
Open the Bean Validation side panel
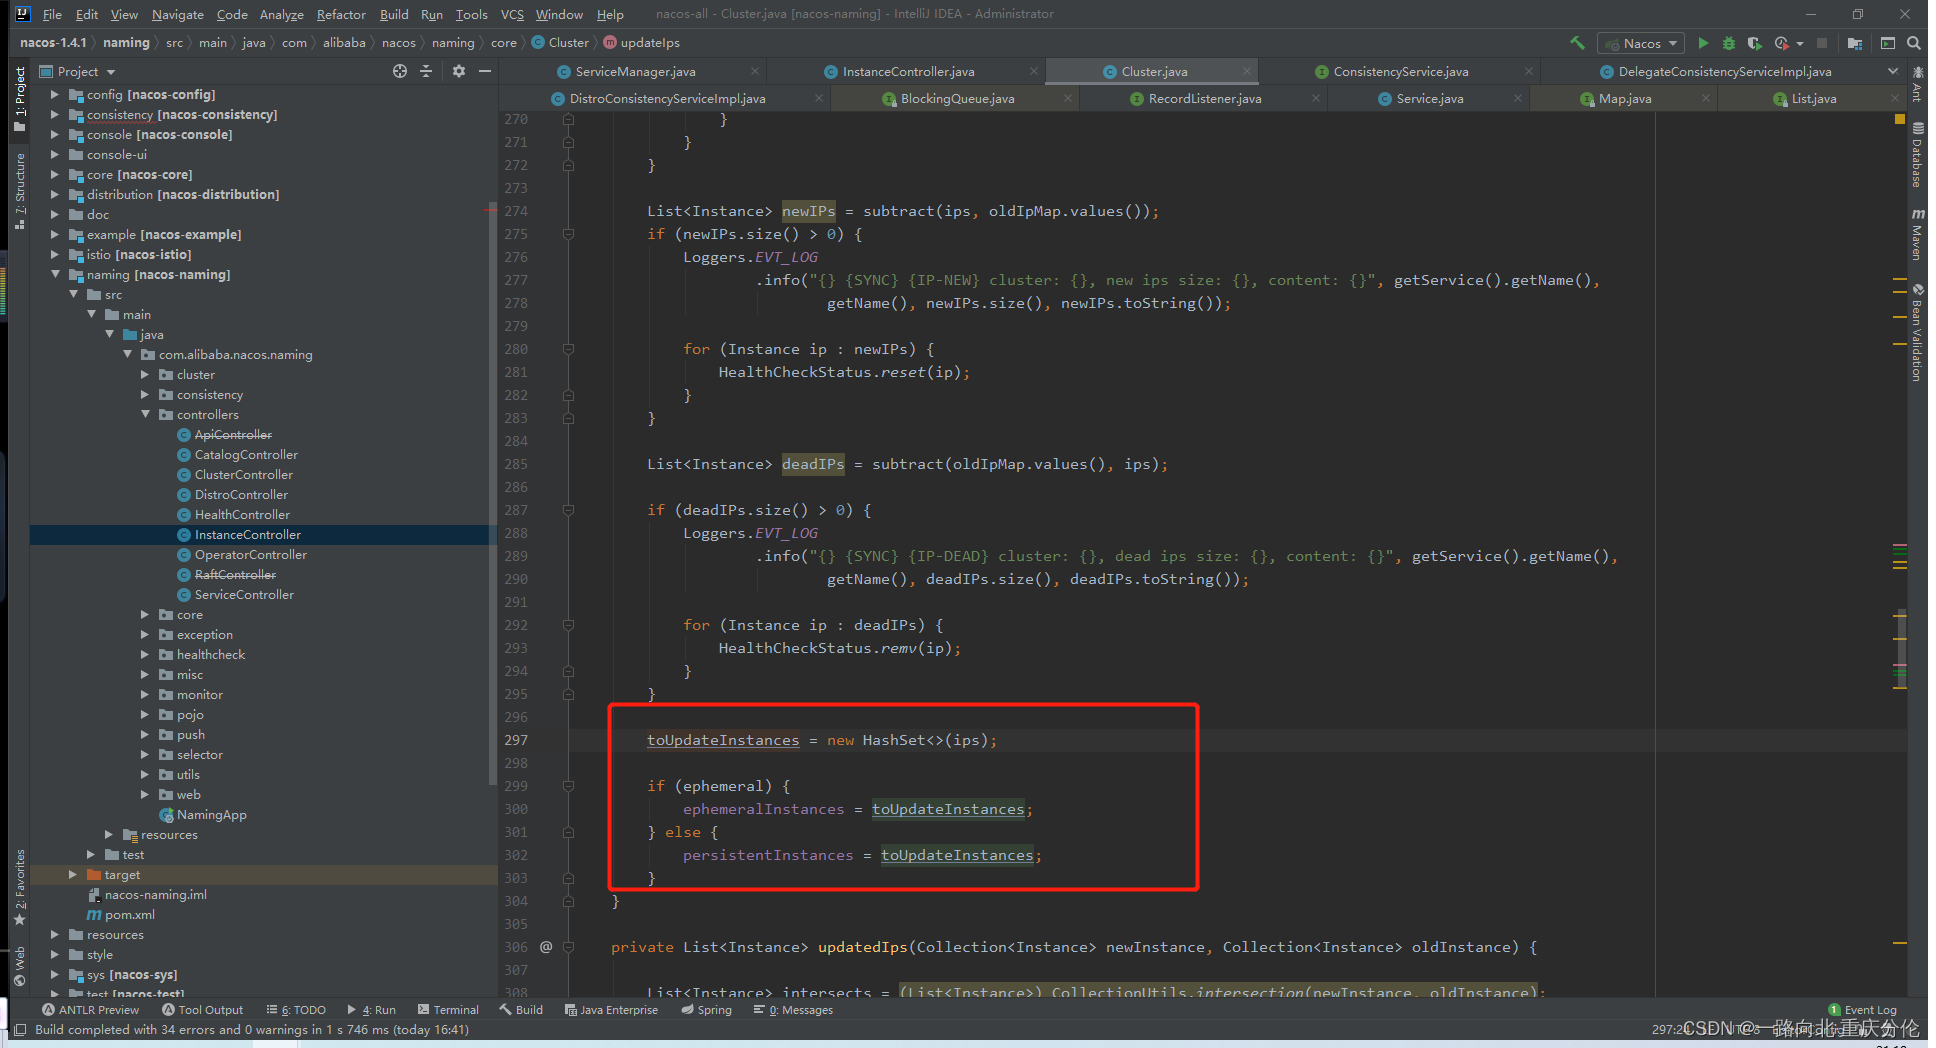(1917, 332)
